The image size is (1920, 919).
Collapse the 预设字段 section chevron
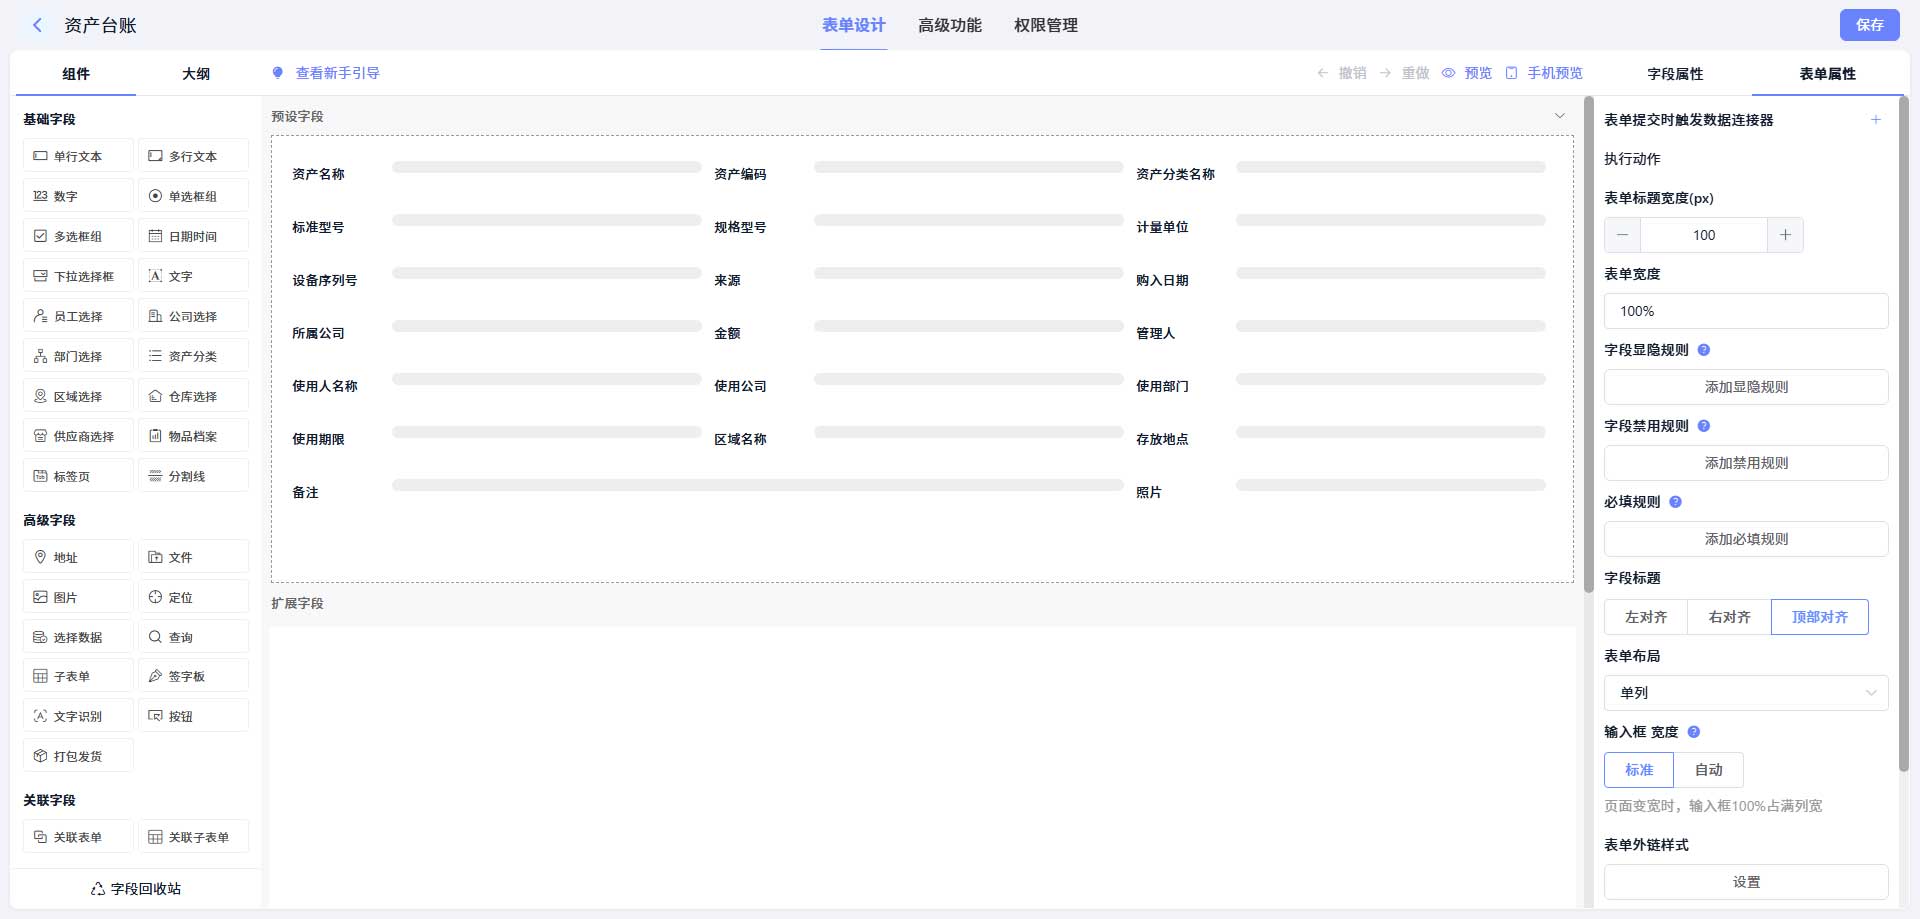click(x=1560, y=116)
